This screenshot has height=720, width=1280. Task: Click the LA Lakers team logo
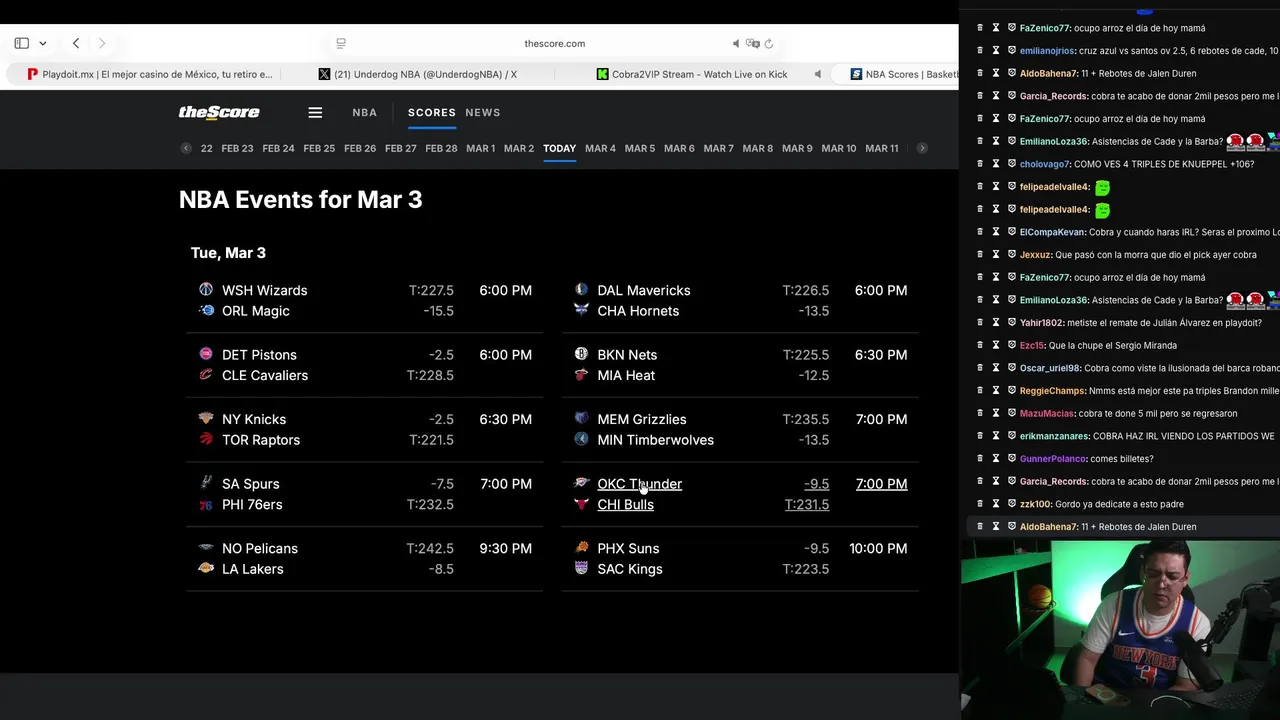pyautogui.click(x=206, y=568)
